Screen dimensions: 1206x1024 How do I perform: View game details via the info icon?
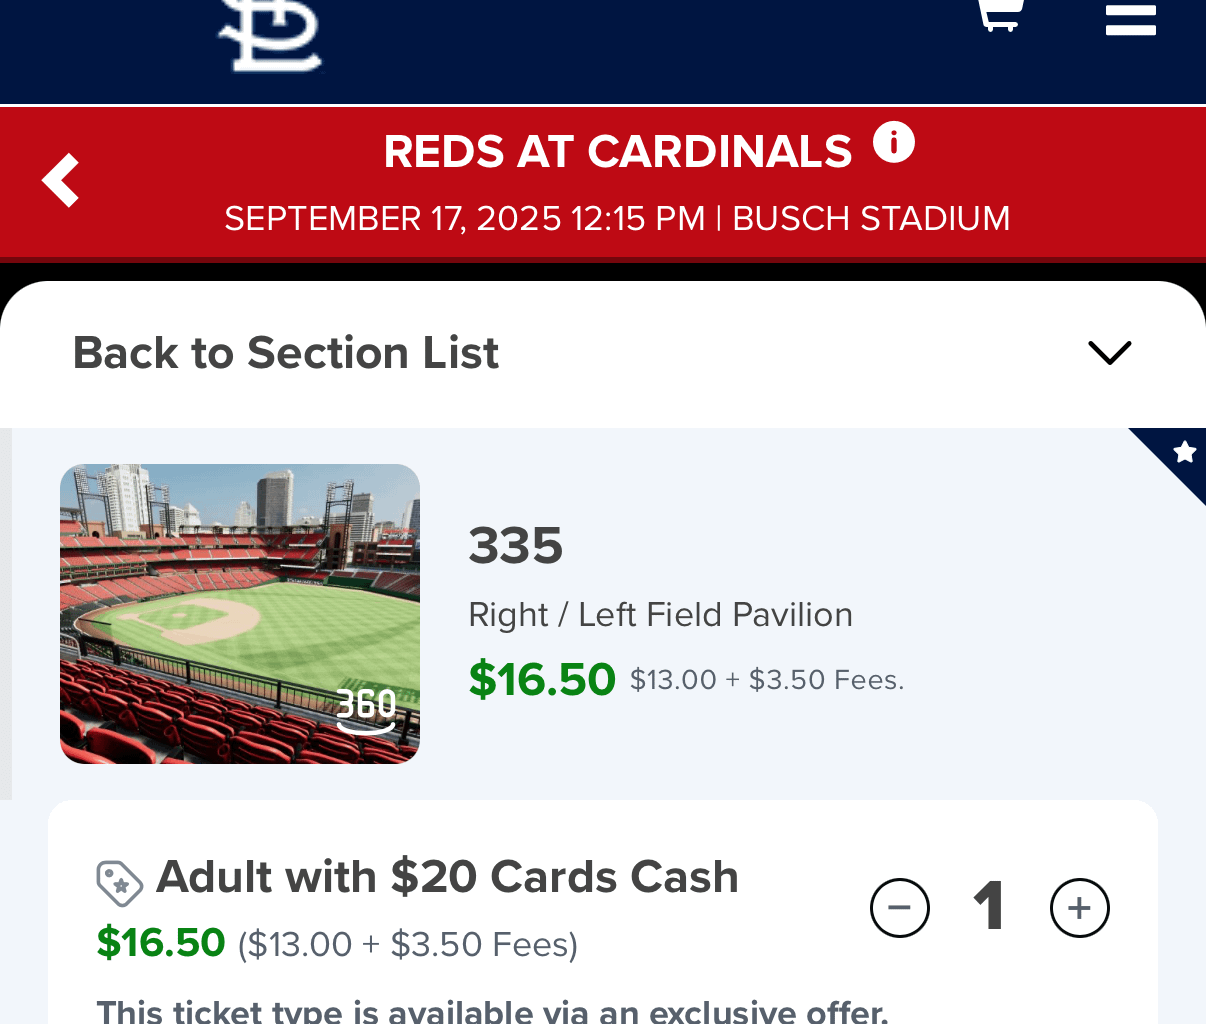pos(895,141)
